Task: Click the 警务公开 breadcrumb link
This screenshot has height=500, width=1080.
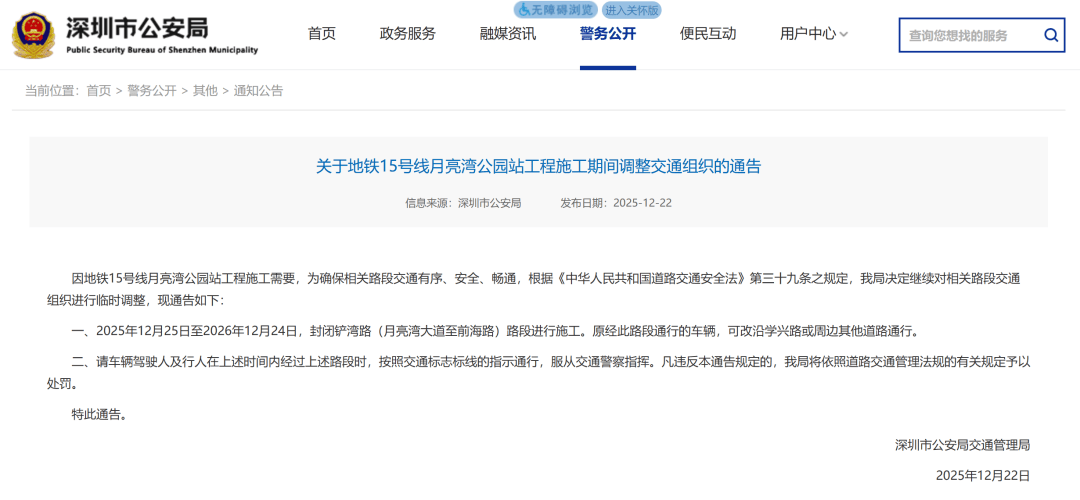Action: (x=152, y=91)
